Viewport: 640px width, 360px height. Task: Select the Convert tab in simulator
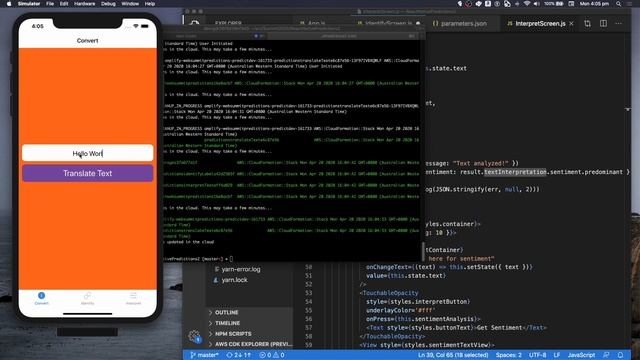41,298
